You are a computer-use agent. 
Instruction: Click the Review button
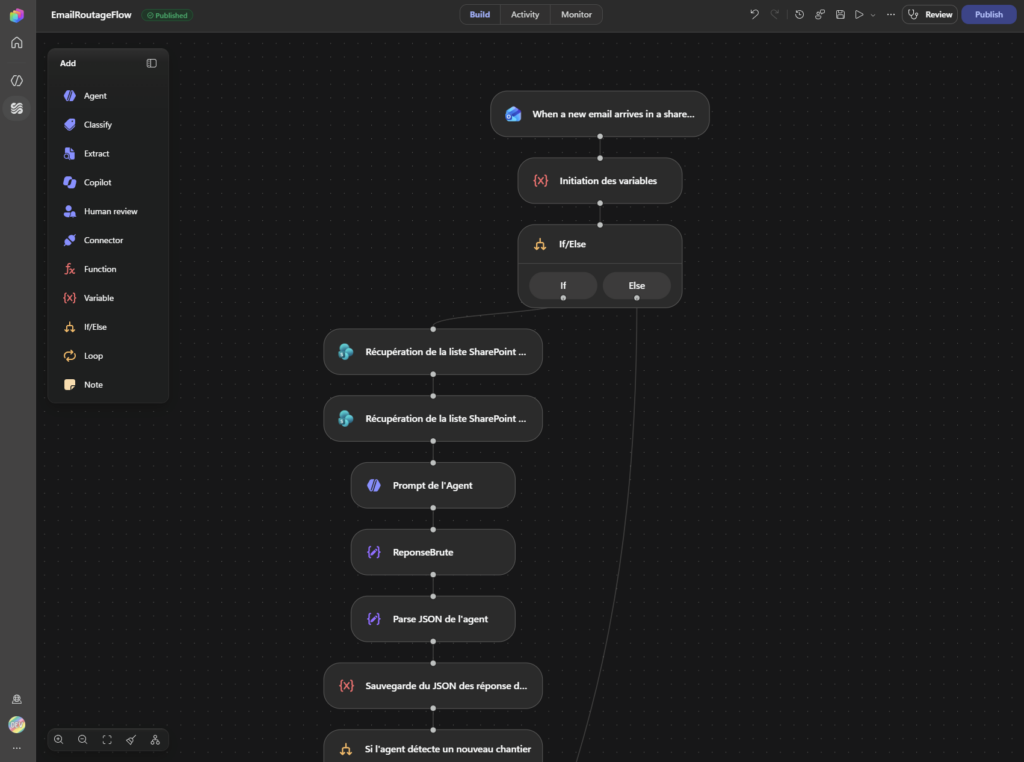coord(930,14)
